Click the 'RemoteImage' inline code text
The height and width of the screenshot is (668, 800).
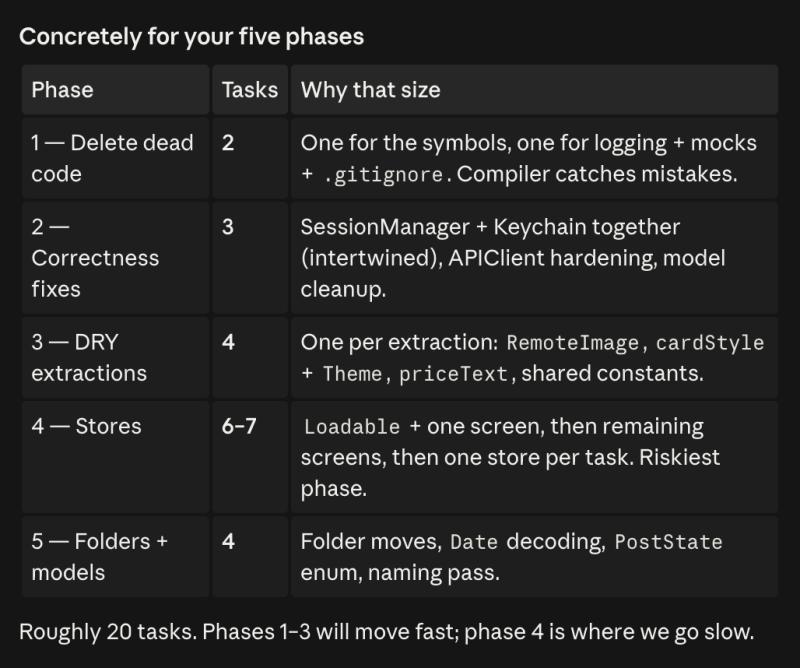coord(572,343)
